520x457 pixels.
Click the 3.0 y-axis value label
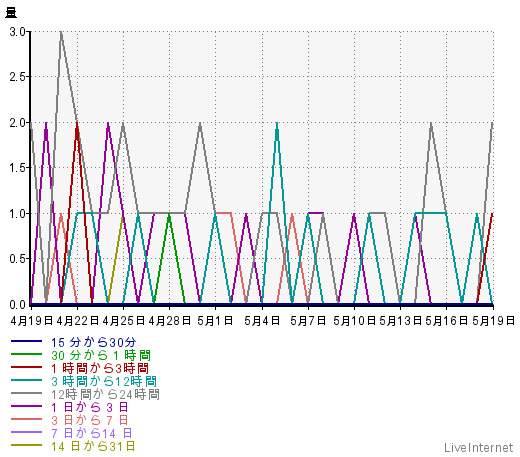click(x=17, y=32)
